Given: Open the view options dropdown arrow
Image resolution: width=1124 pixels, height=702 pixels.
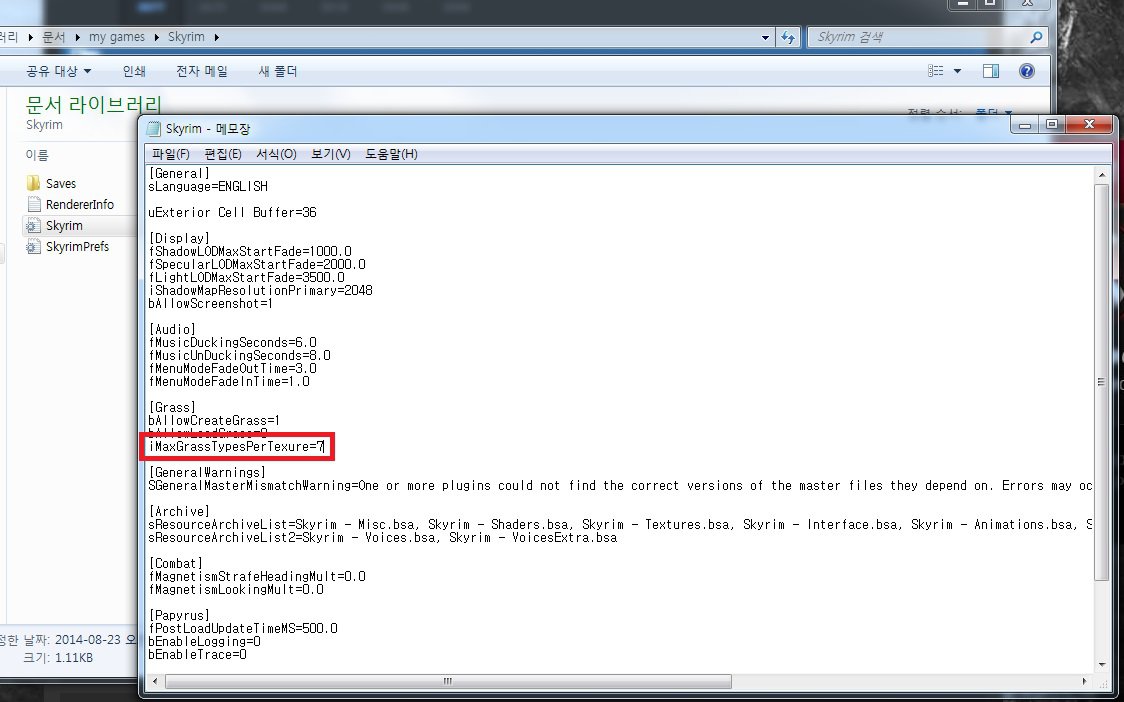Looking at the screenshot, I should 958,71.
